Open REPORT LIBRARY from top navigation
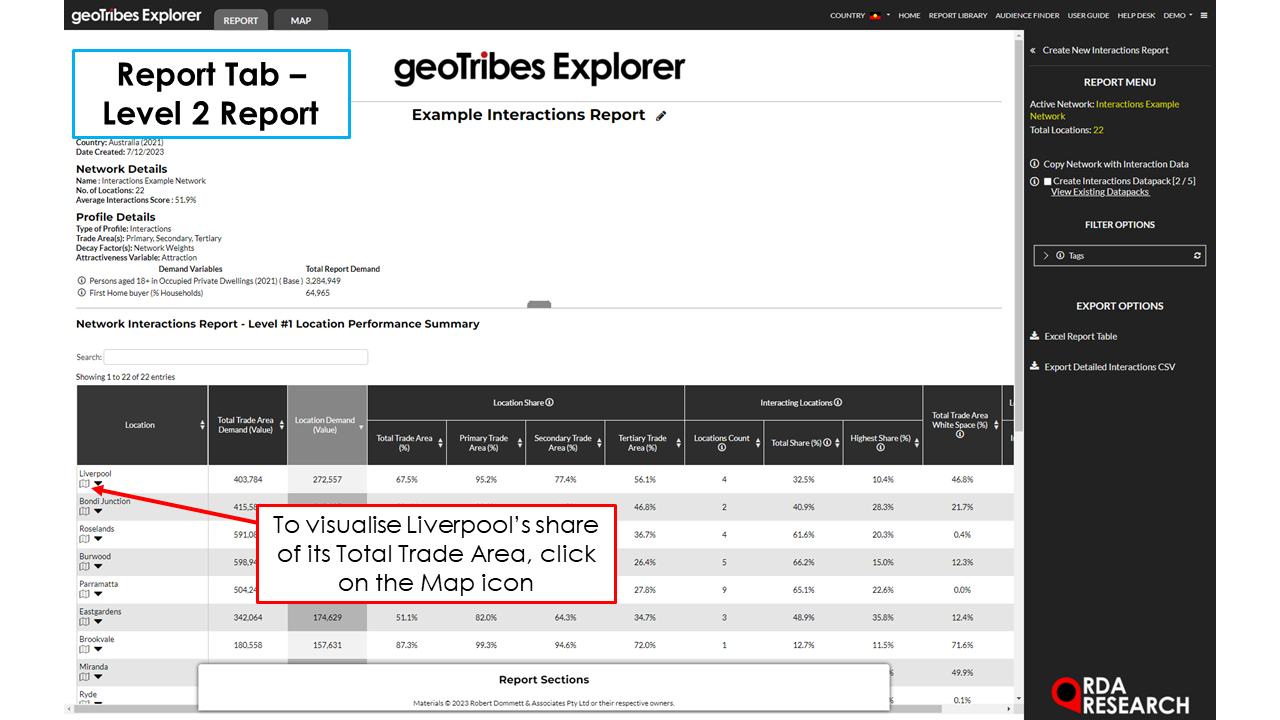 coord(958,16)
